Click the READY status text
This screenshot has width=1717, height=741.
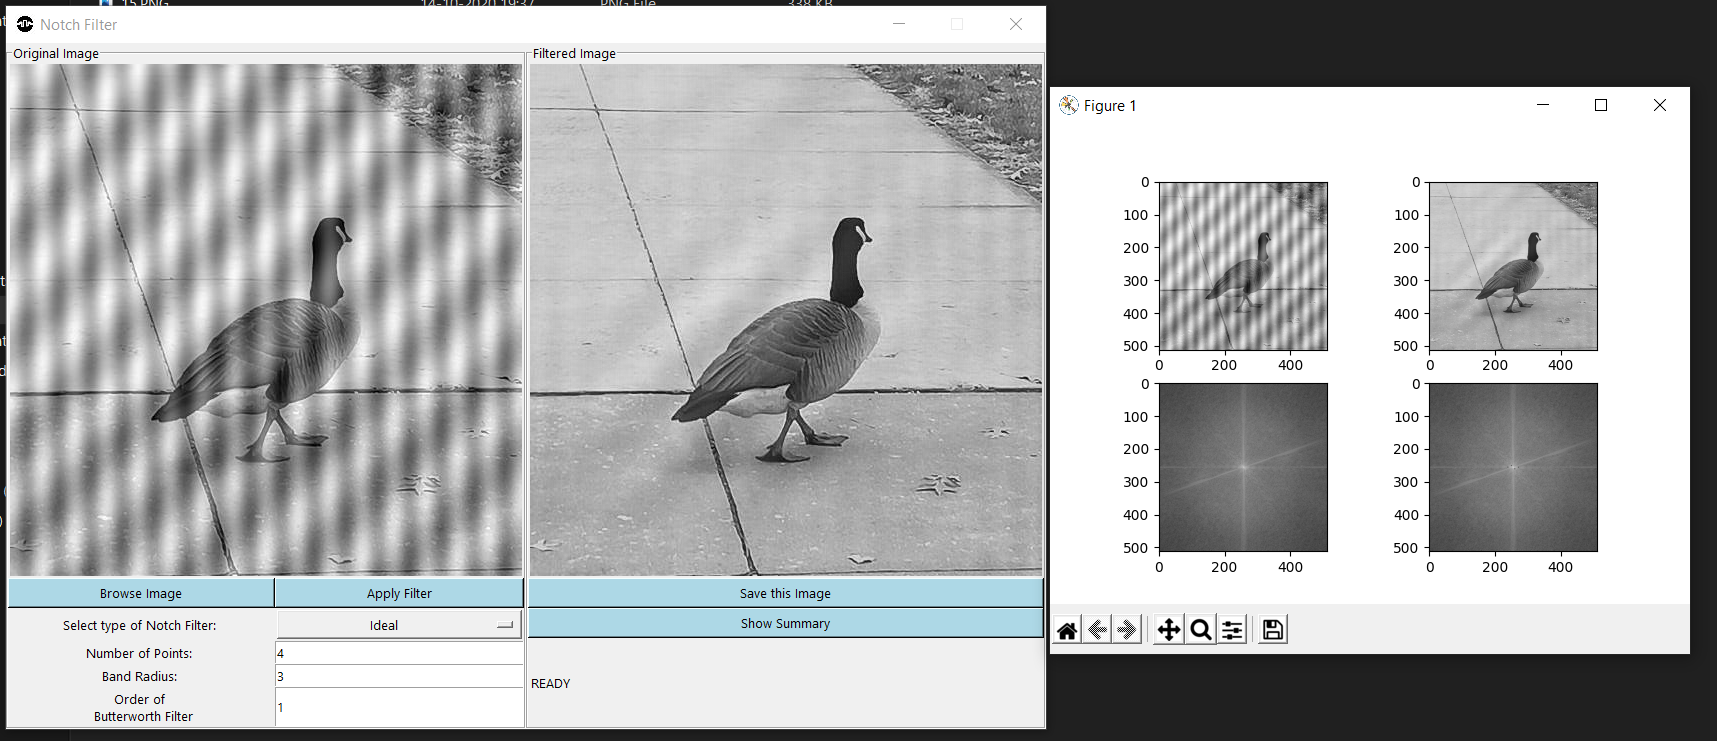point(550,684)
